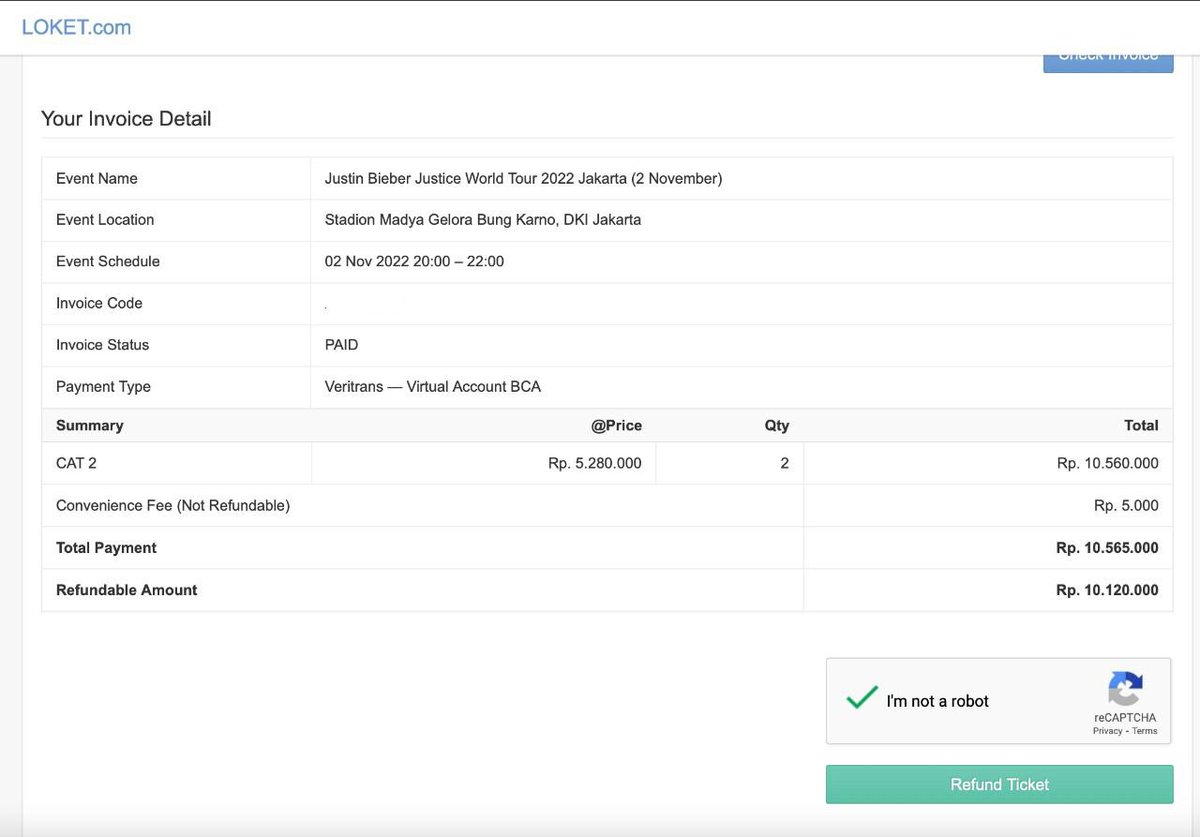Click the Your Invoice Detail heading
Image resolution: width=1200 pixels, height=837 pixels.
pyautogui.click(x=126, y=118)
